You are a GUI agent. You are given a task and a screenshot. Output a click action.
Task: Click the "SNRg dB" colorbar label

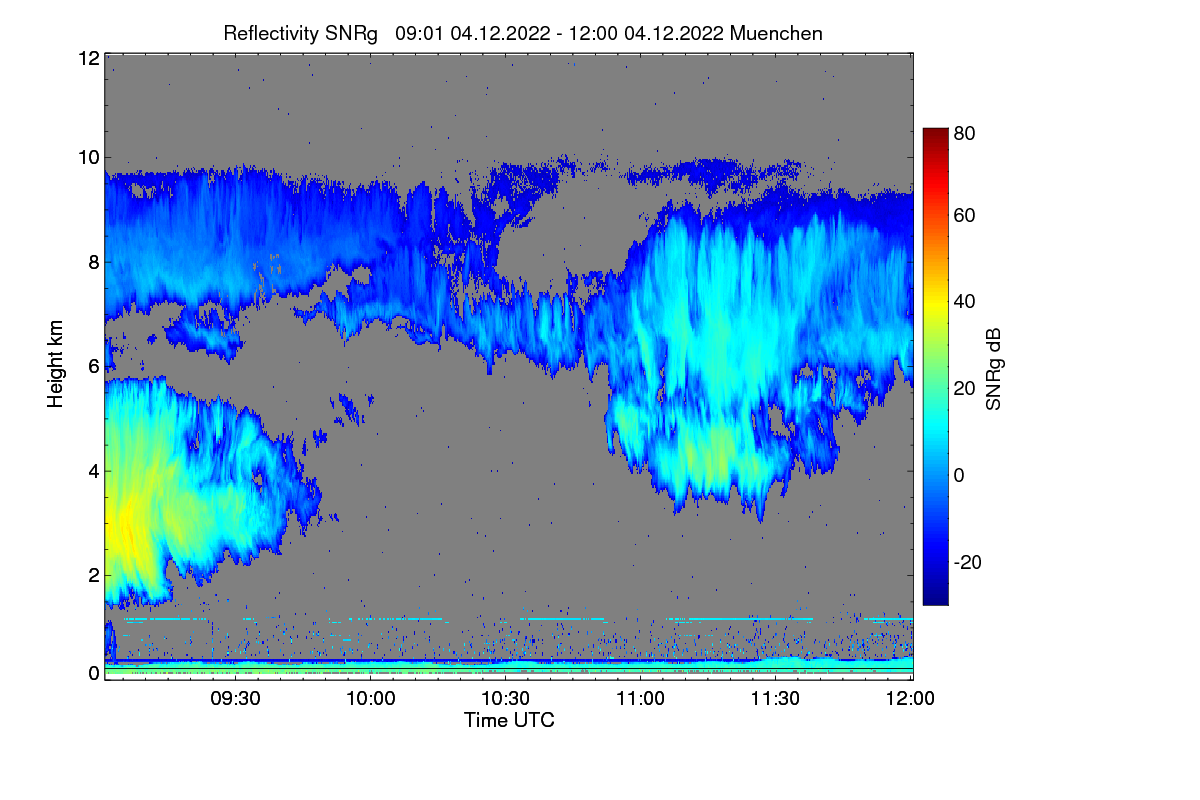click(993, 367)
